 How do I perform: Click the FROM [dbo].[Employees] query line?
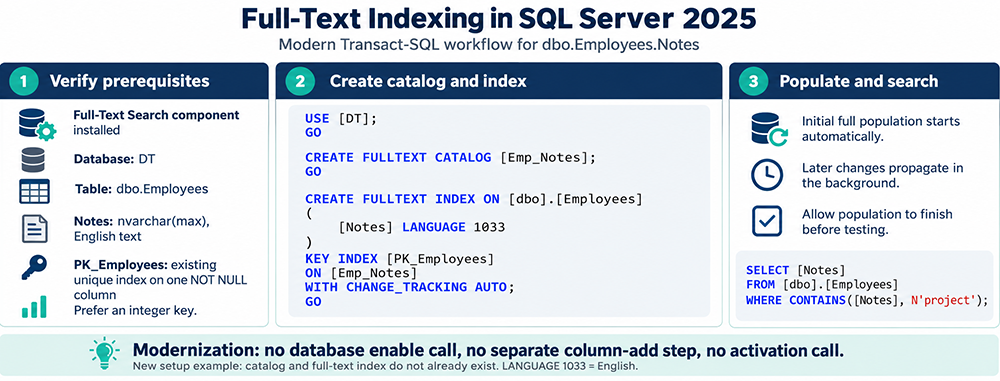coord(822,285)
